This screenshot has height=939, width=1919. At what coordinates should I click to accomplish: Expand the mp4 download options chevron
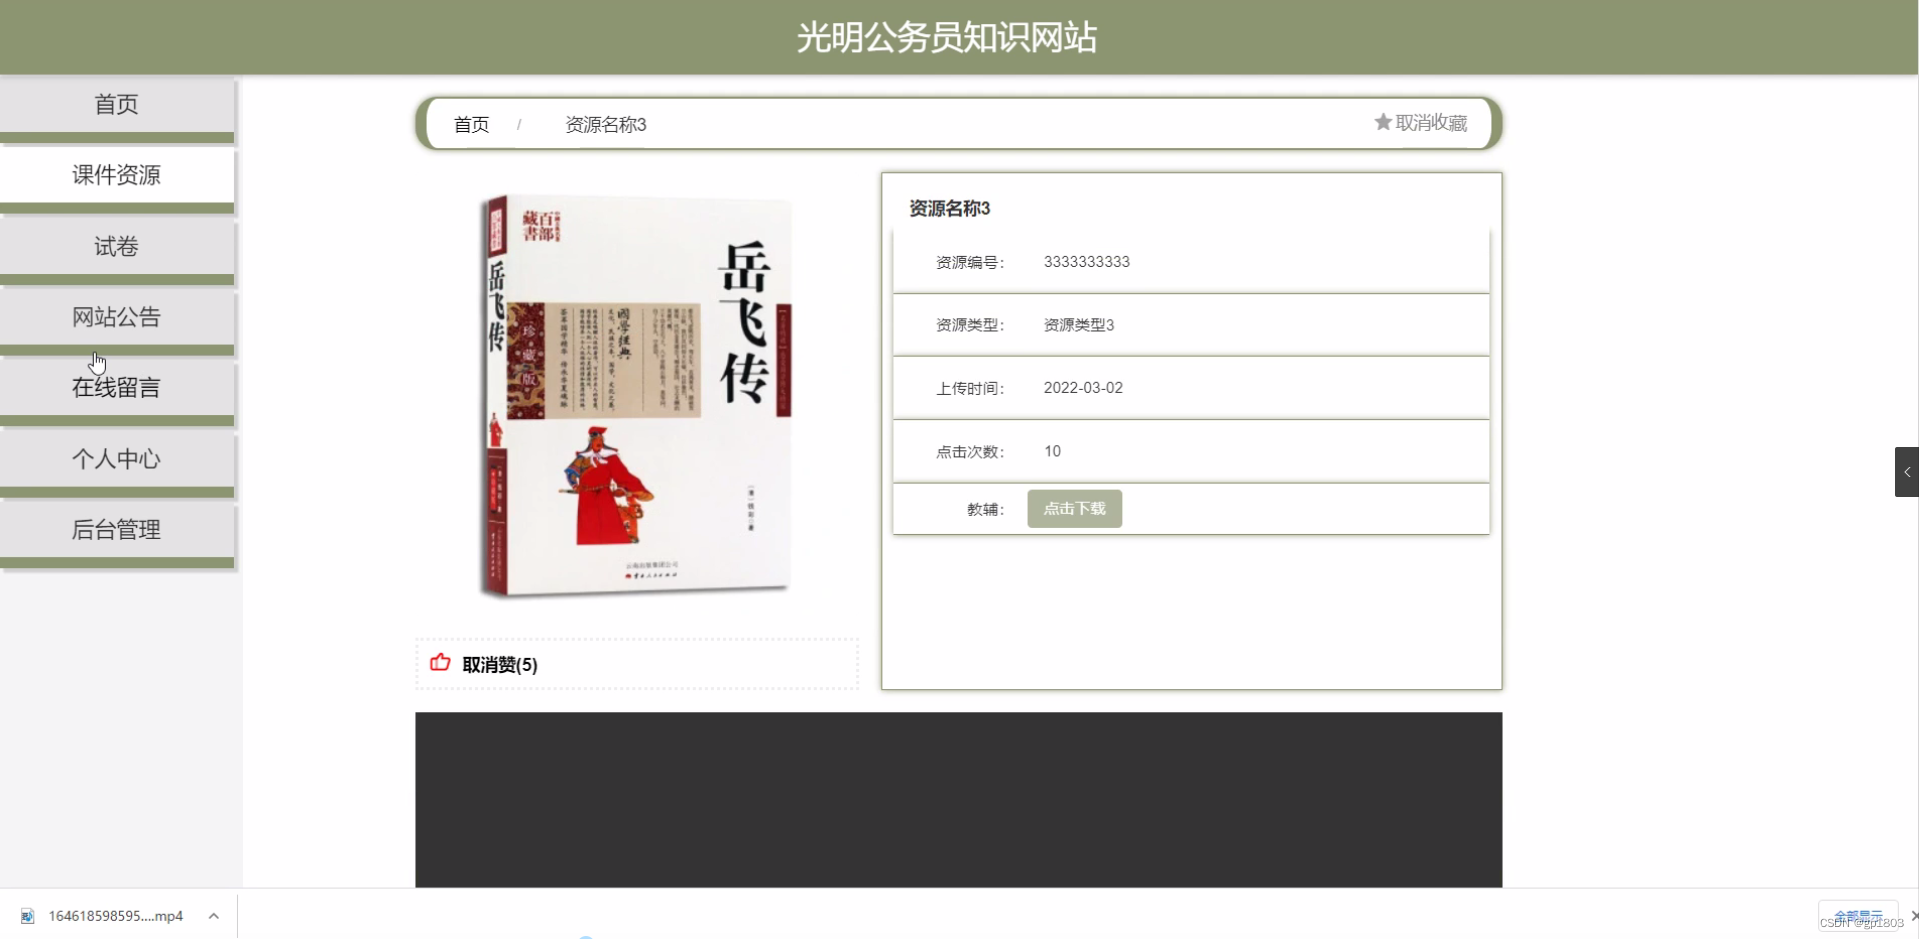pos(213,916)
